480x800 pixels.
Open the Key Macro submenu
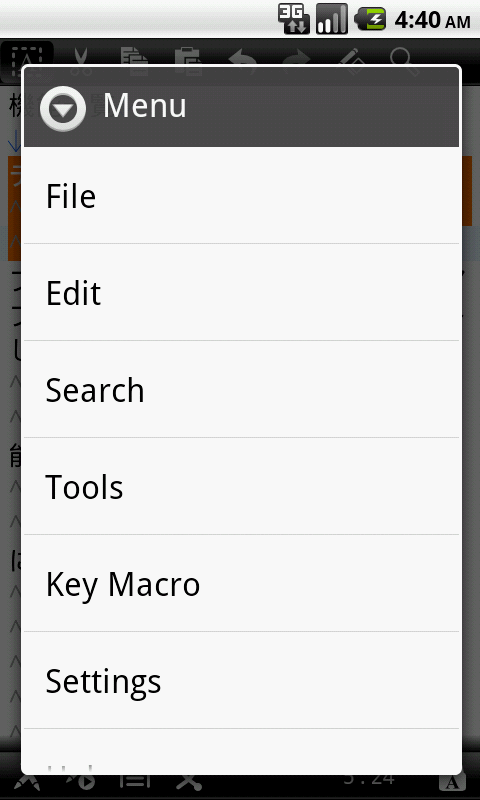click(x=241, y=583)
